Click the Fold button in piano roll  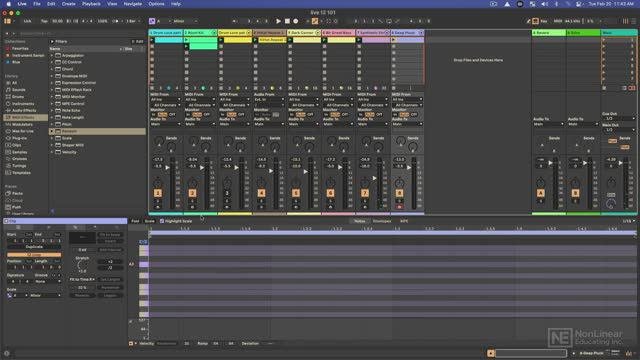(x=135, y=221)
